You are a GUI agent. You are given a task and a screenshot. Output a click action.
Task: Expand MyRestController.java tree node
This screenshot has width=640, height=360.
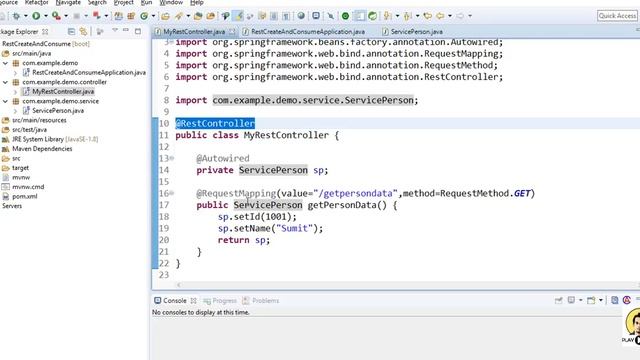(15, 92)
